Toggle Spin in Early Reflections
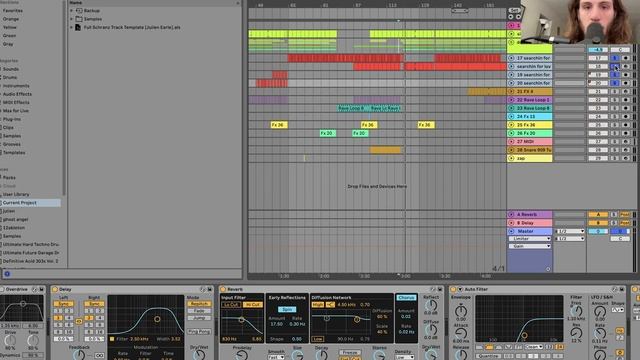 point(287,309)
